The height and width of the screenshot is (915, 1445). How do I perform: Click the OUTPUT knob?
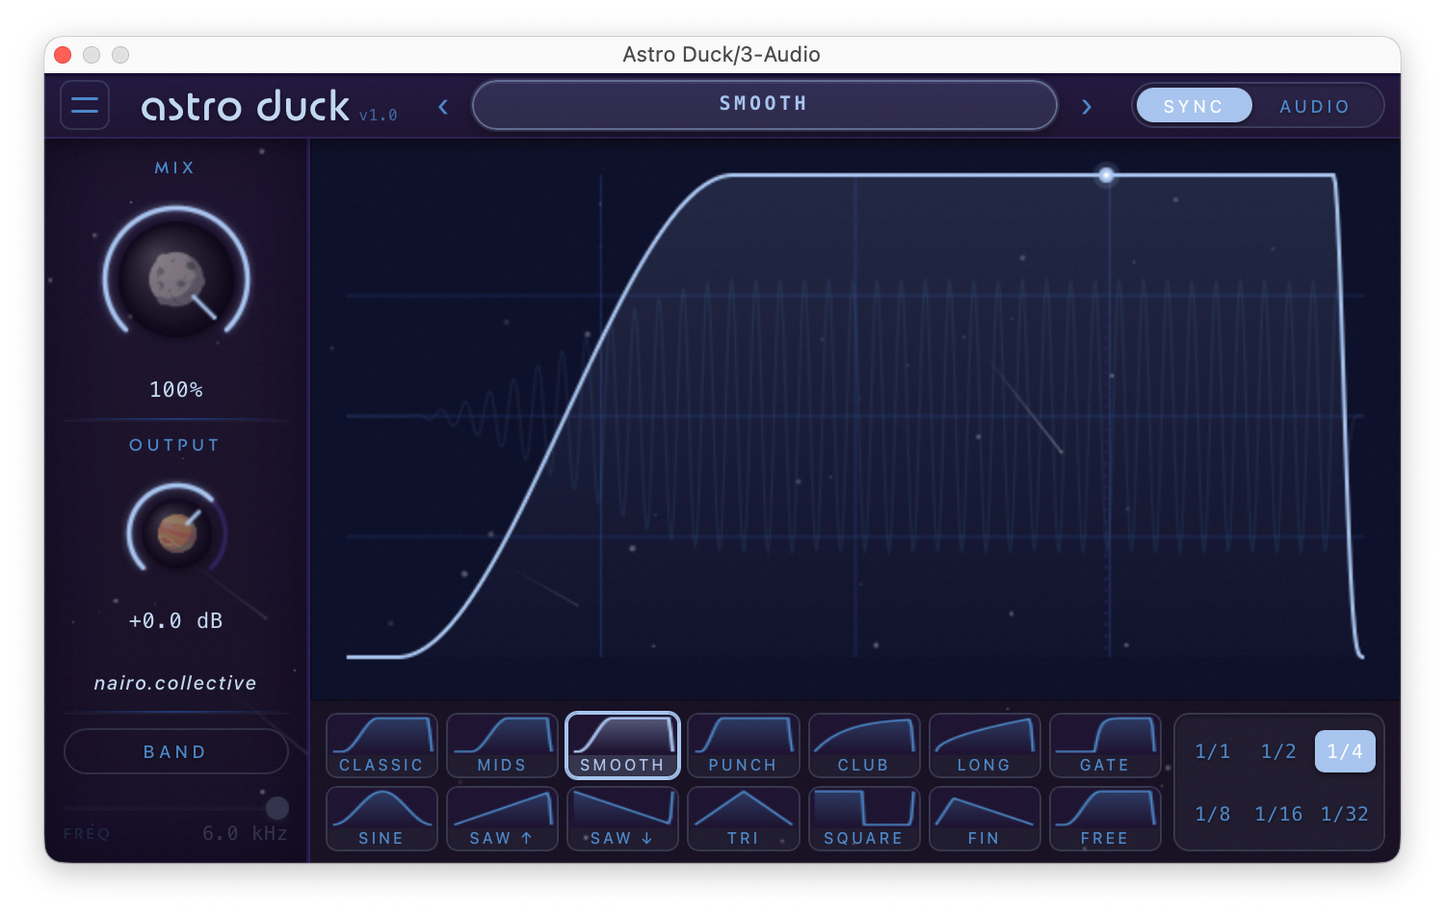(177, 532)
